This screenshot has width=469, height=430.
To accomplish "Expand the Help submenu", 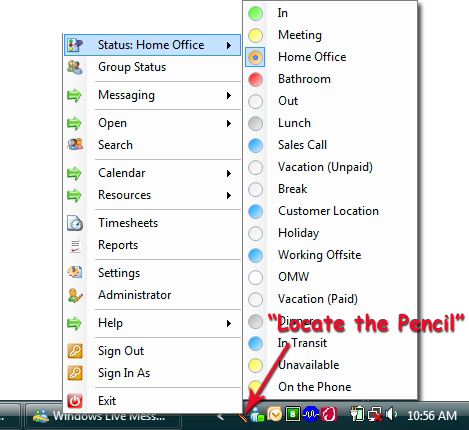I will pyautogui.click(x=152, y=323).
